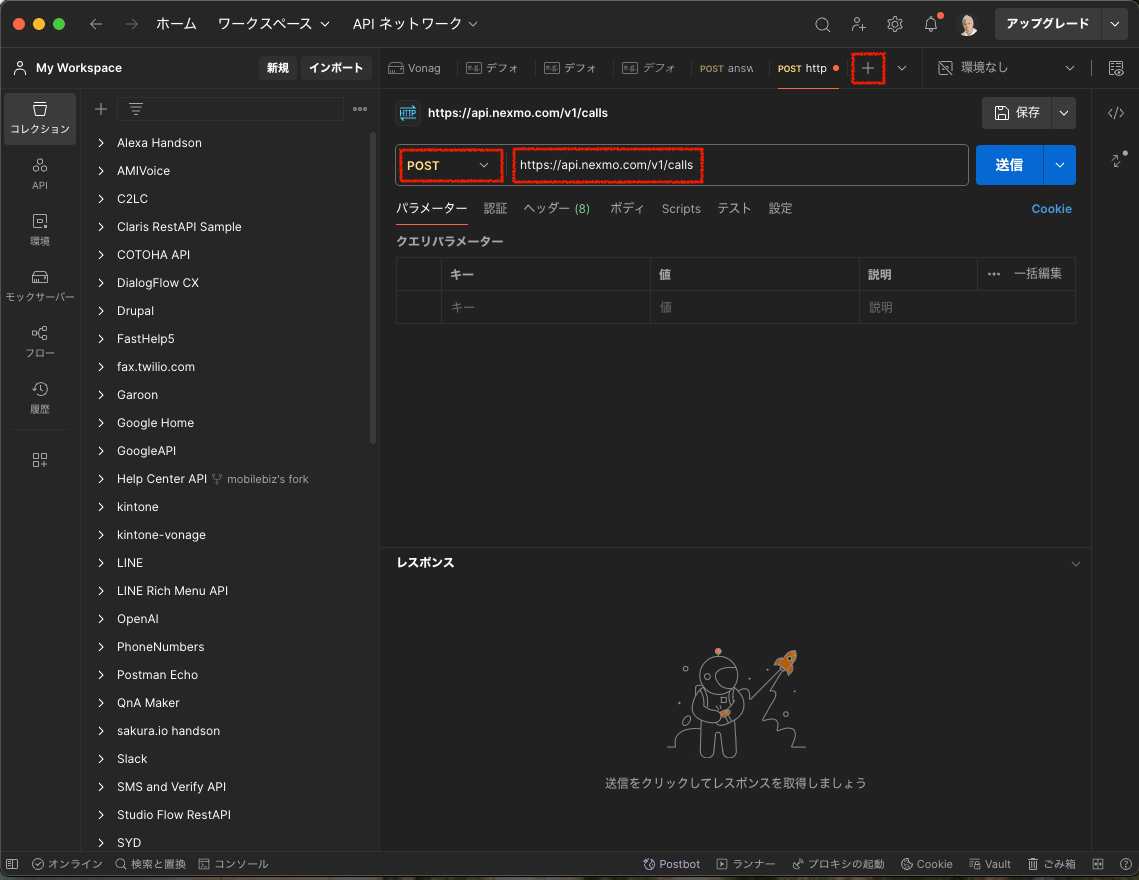Open the Mock Servers sidebar panel
The width and height of the screenshot is (1139, 880).
coord(40,286)
